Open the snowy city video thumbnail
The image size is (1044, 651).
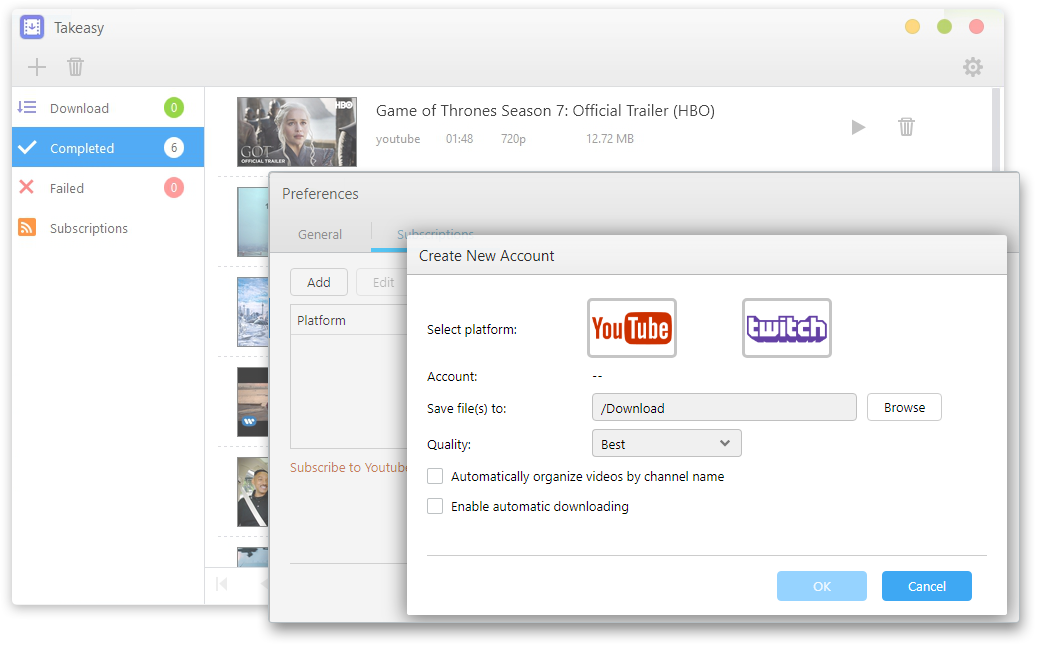pyautogui.click(x=253, y=312)
